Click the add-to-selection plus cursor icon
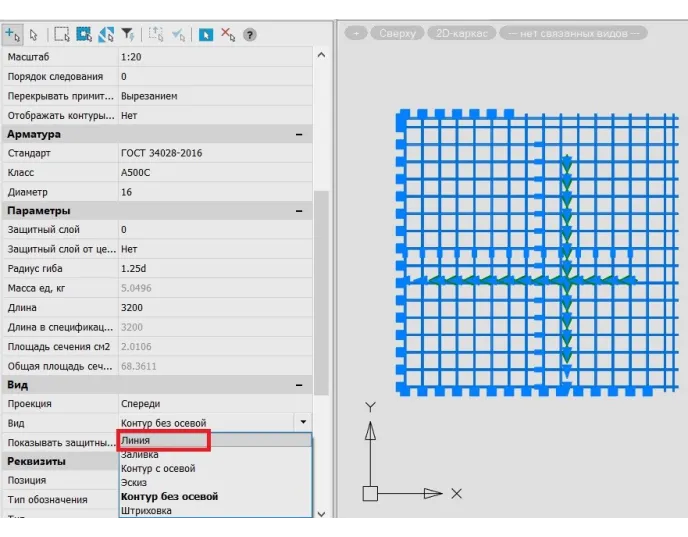The image size is (688, 537). [x=13, y=33]
